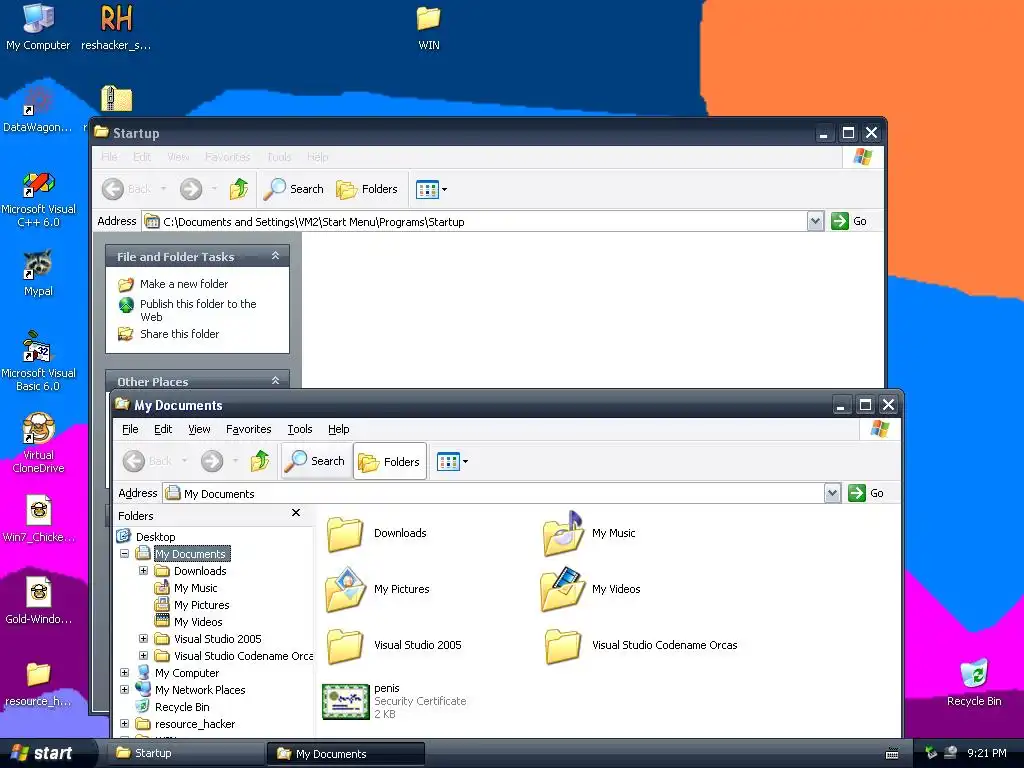The image size is (1024, 768).
Task: Open the reshacker desktop icon
Action: [116, 27]
